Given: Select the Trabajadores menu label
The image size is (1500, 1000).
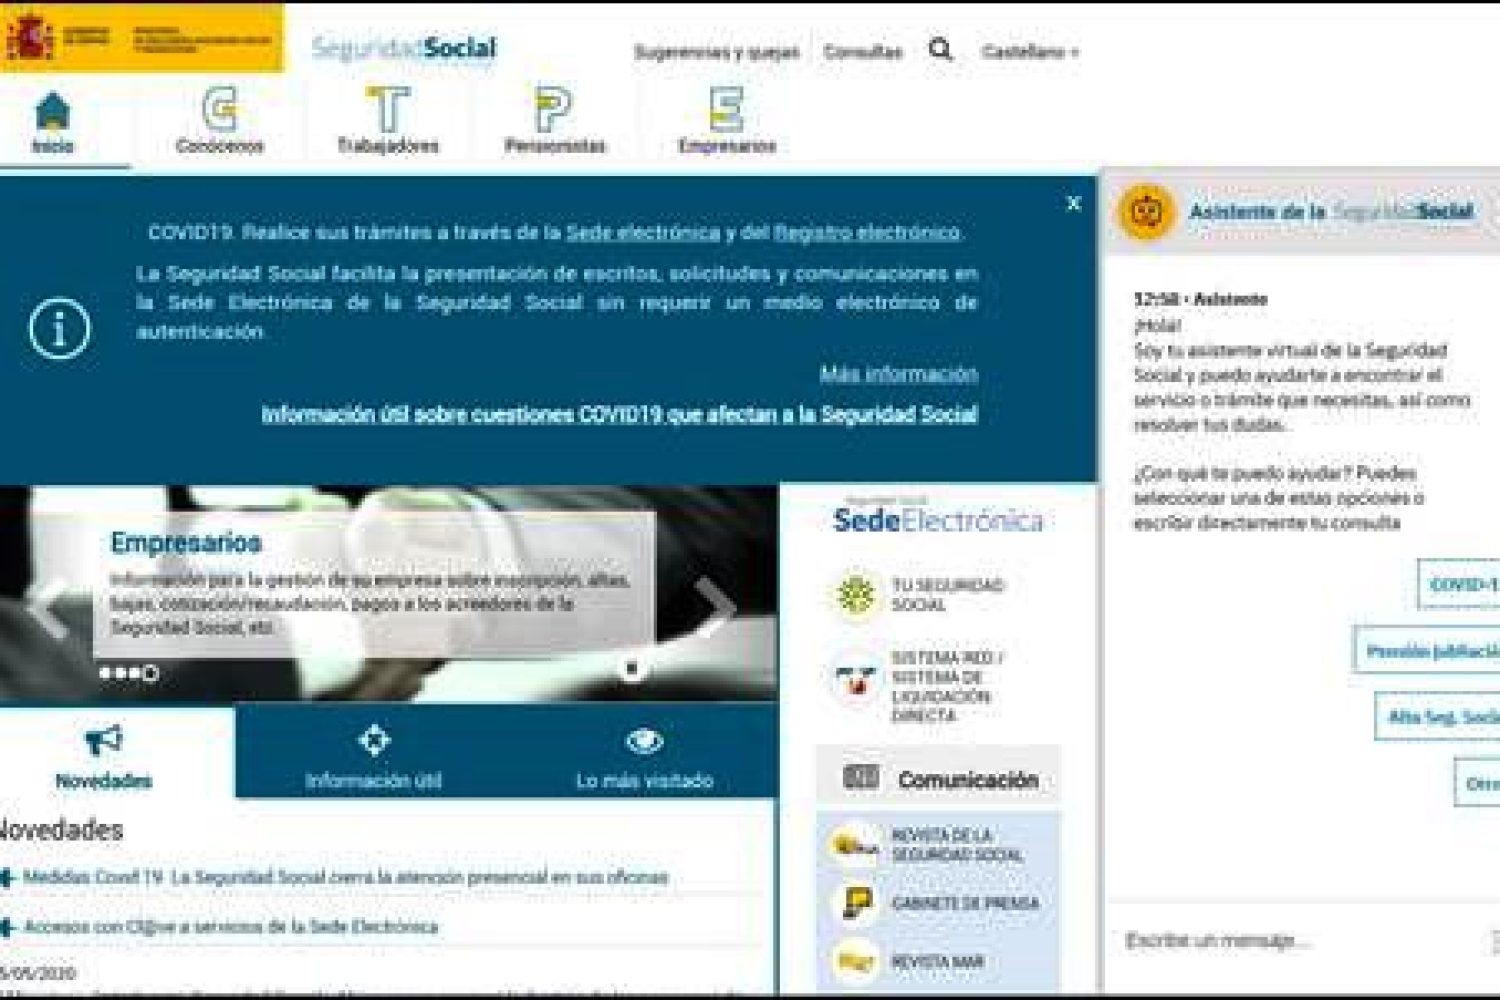Looking at the screenshot, I should [x=387, y=146].
